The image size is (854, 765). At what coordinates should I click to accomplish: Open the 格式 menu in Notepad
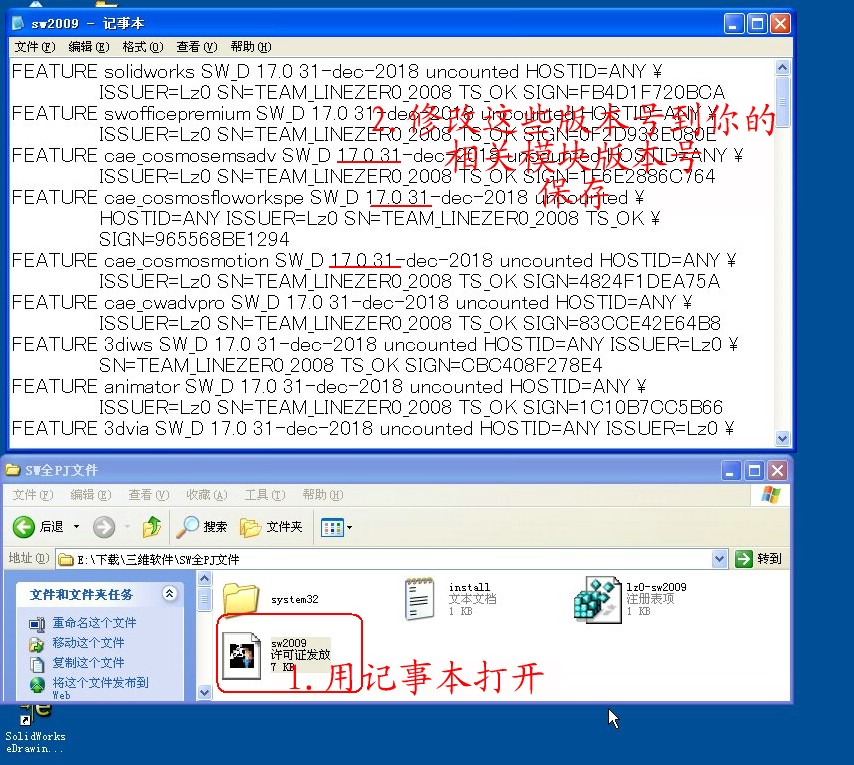click(143, 47)
